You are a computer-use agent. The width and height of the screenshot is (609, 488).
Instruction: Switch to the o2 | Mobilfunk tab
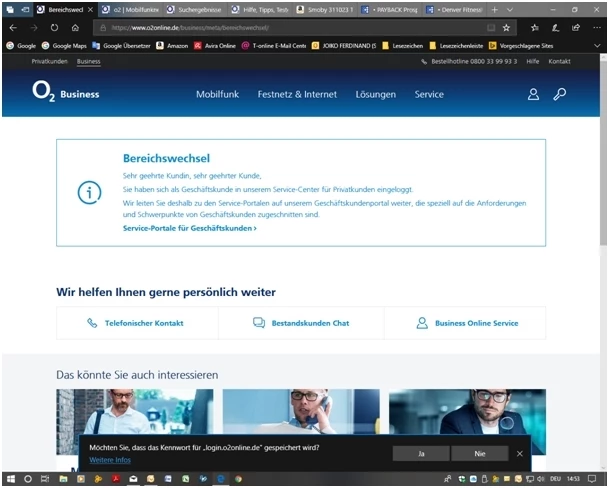tap(131, 10)
